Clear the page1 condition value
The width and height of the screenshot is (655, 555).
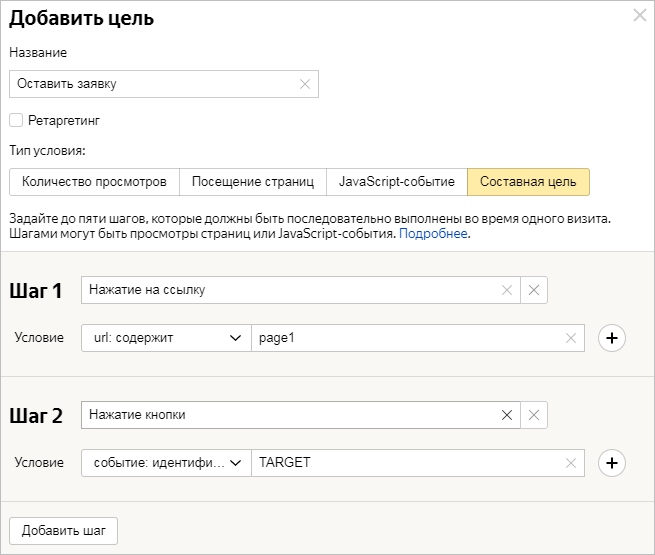[571, 338]
